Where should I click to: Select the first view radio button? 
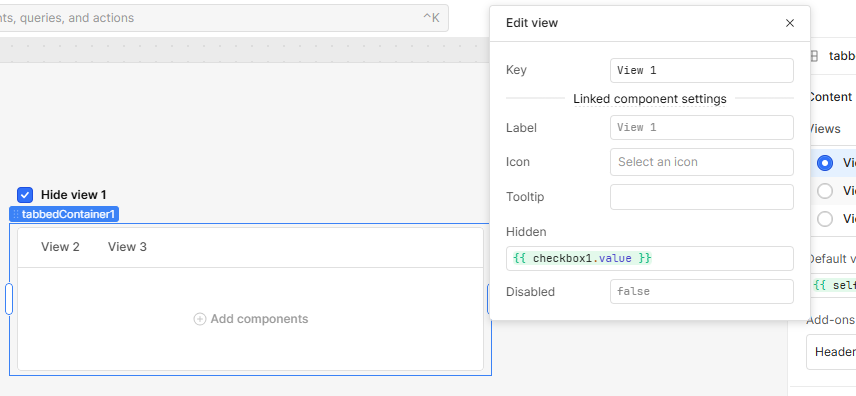click(824, 163)
